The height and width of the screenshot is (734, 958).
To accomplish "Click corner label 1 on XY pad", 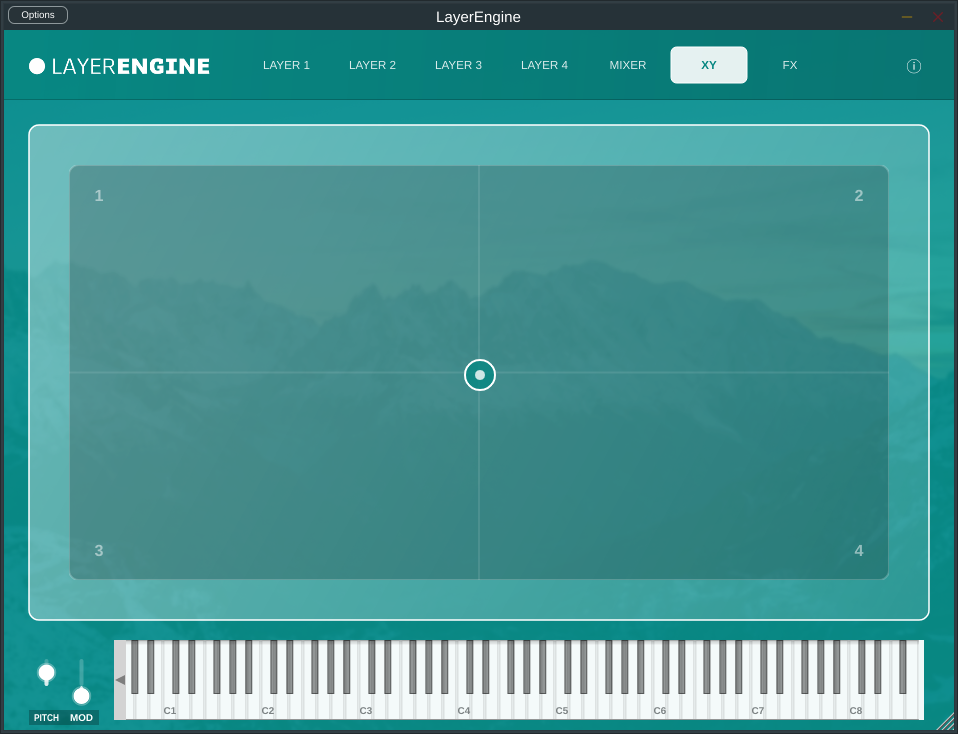I will 99,196.
